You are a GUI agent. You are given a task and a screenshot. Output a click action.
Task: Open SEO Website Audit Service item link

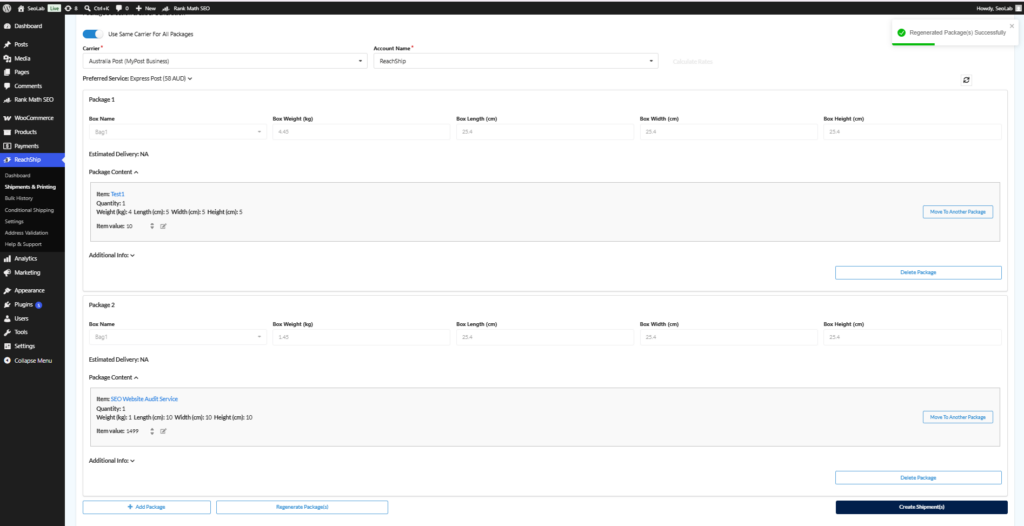[x=144, y=399]
